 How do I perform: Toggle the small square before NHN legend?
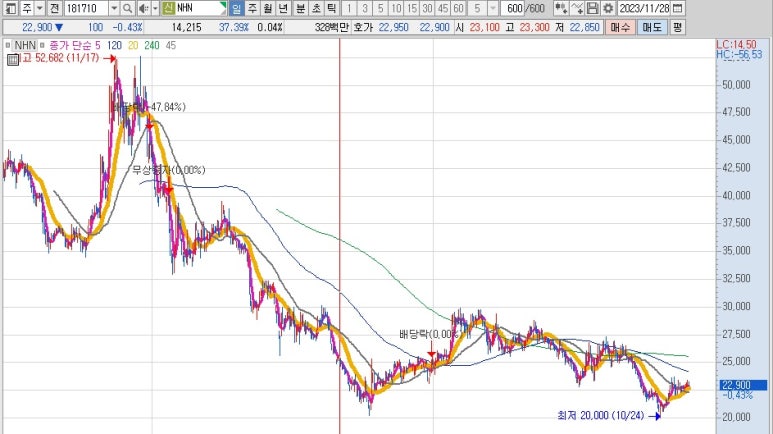(x=7, y=45)
